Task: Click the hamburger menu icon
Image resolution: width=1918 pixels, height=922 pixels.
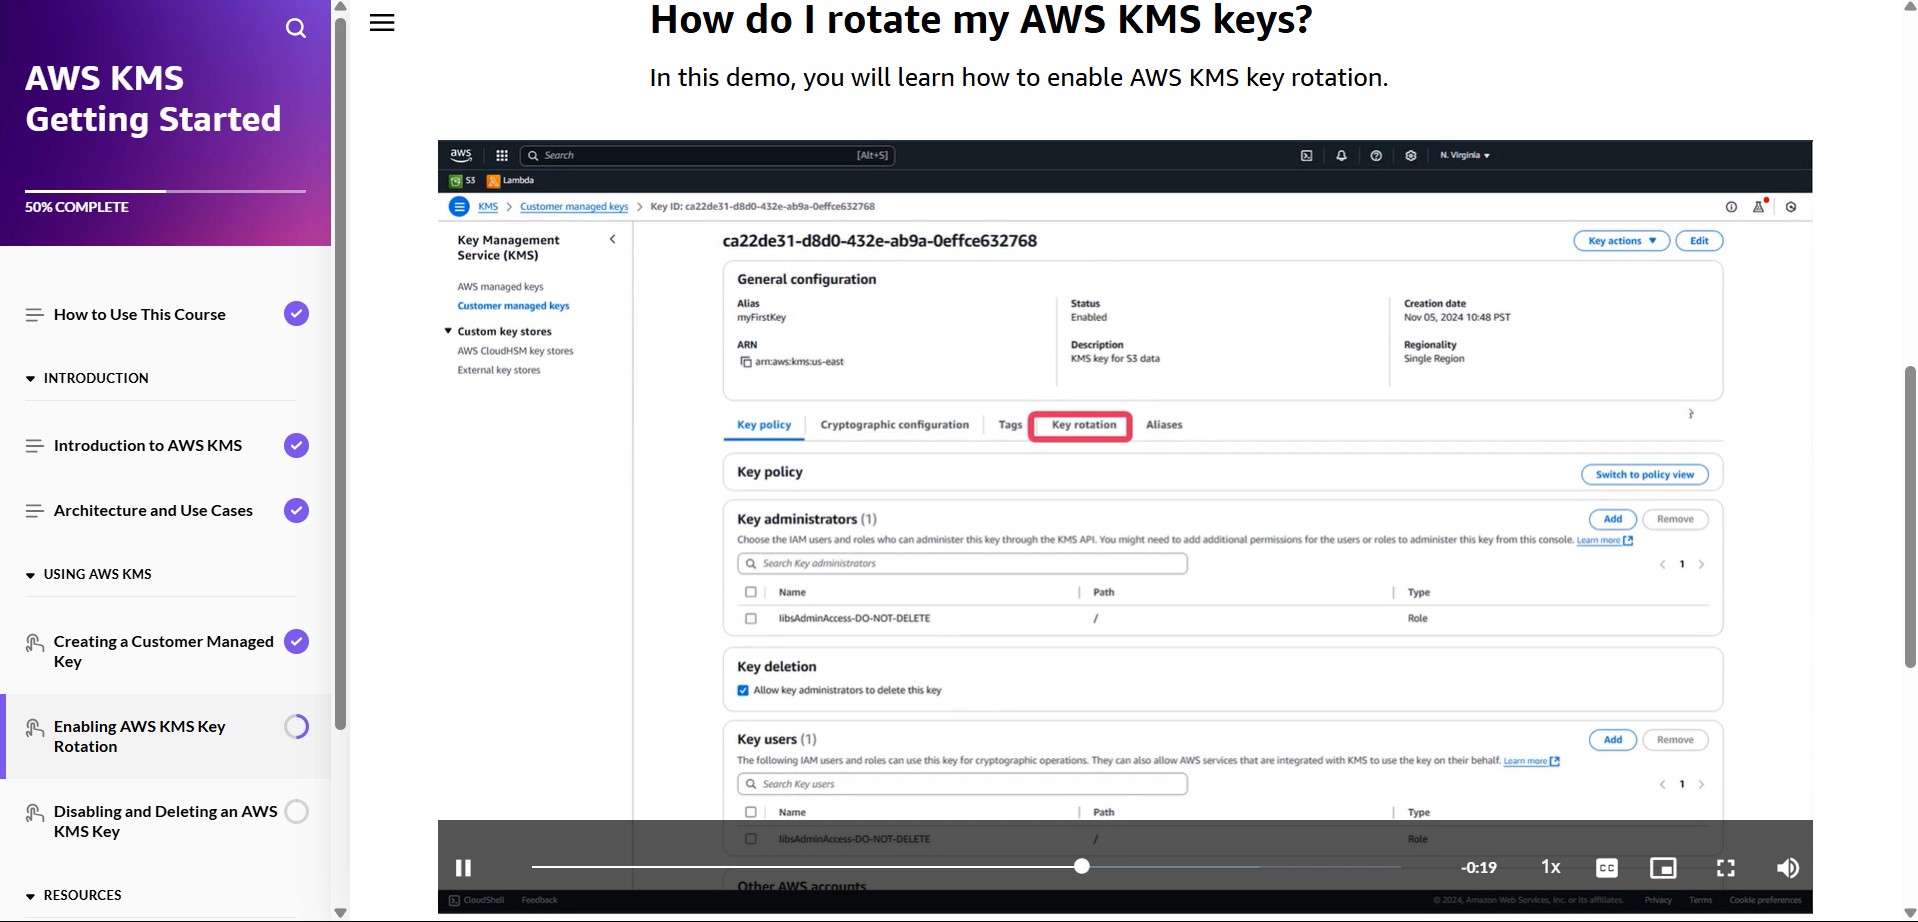Action: coord(382,23)
